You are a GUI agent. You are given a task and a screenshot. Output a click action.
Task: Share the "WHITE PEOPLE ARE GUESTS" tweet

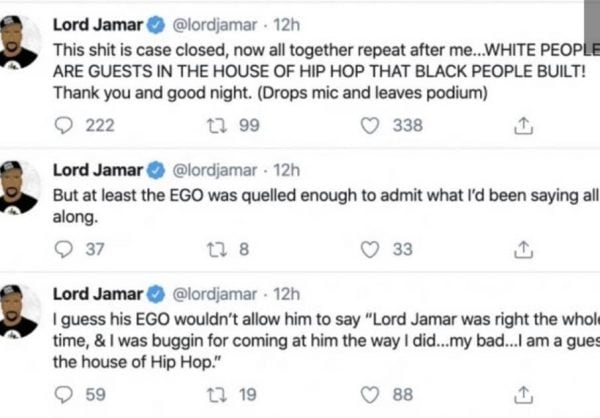click(520, 126)
